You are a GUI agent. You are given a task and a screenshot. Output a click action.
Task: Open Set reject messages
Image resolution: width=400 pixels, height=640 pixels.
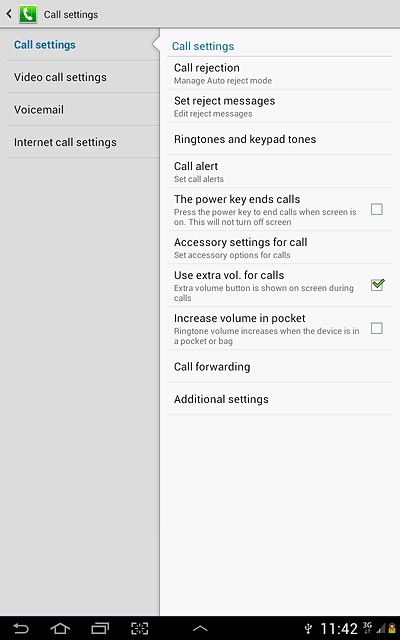tap(280, 107)
